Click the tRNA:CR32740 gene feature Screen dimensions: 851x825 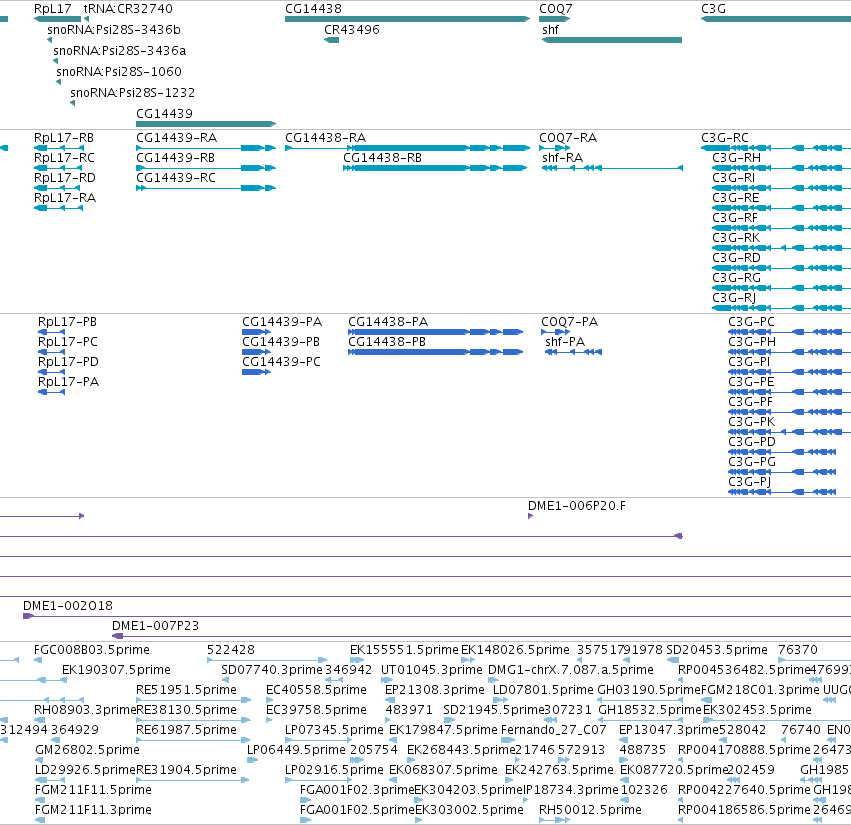pos(86,19)
